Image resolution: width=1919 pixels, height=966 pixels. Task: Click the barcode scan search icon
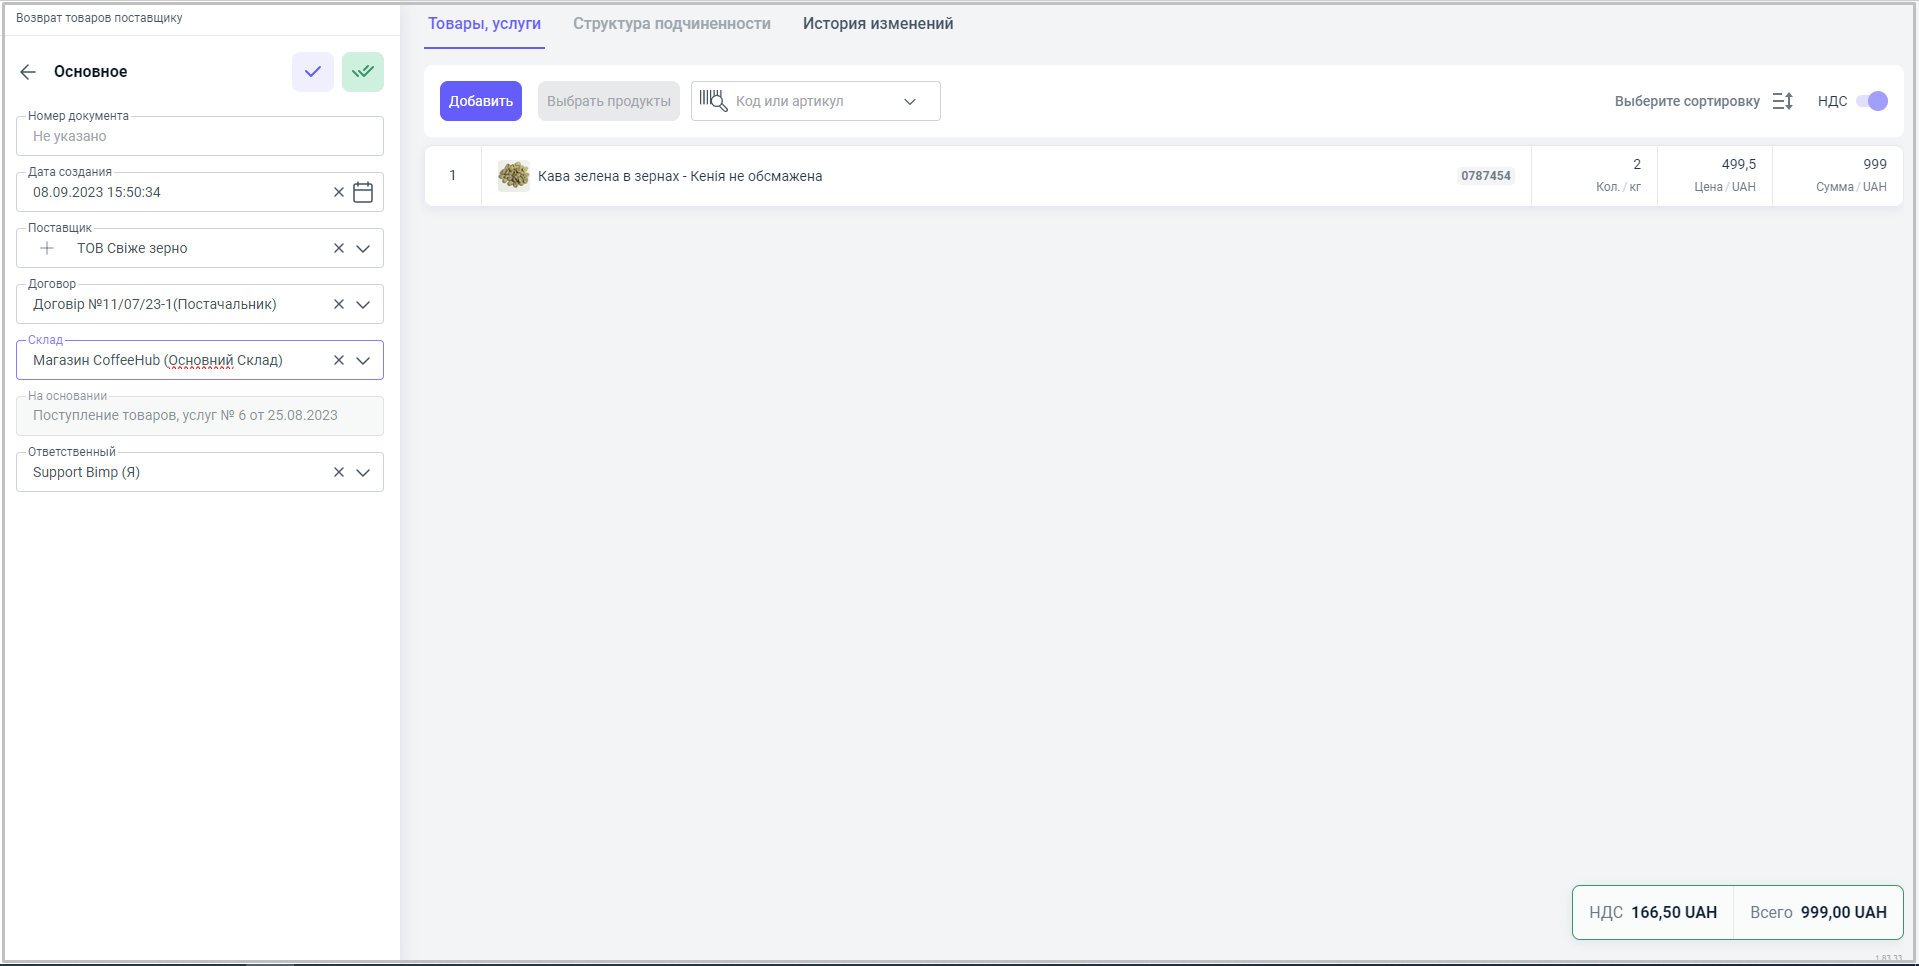pos(713,101)
